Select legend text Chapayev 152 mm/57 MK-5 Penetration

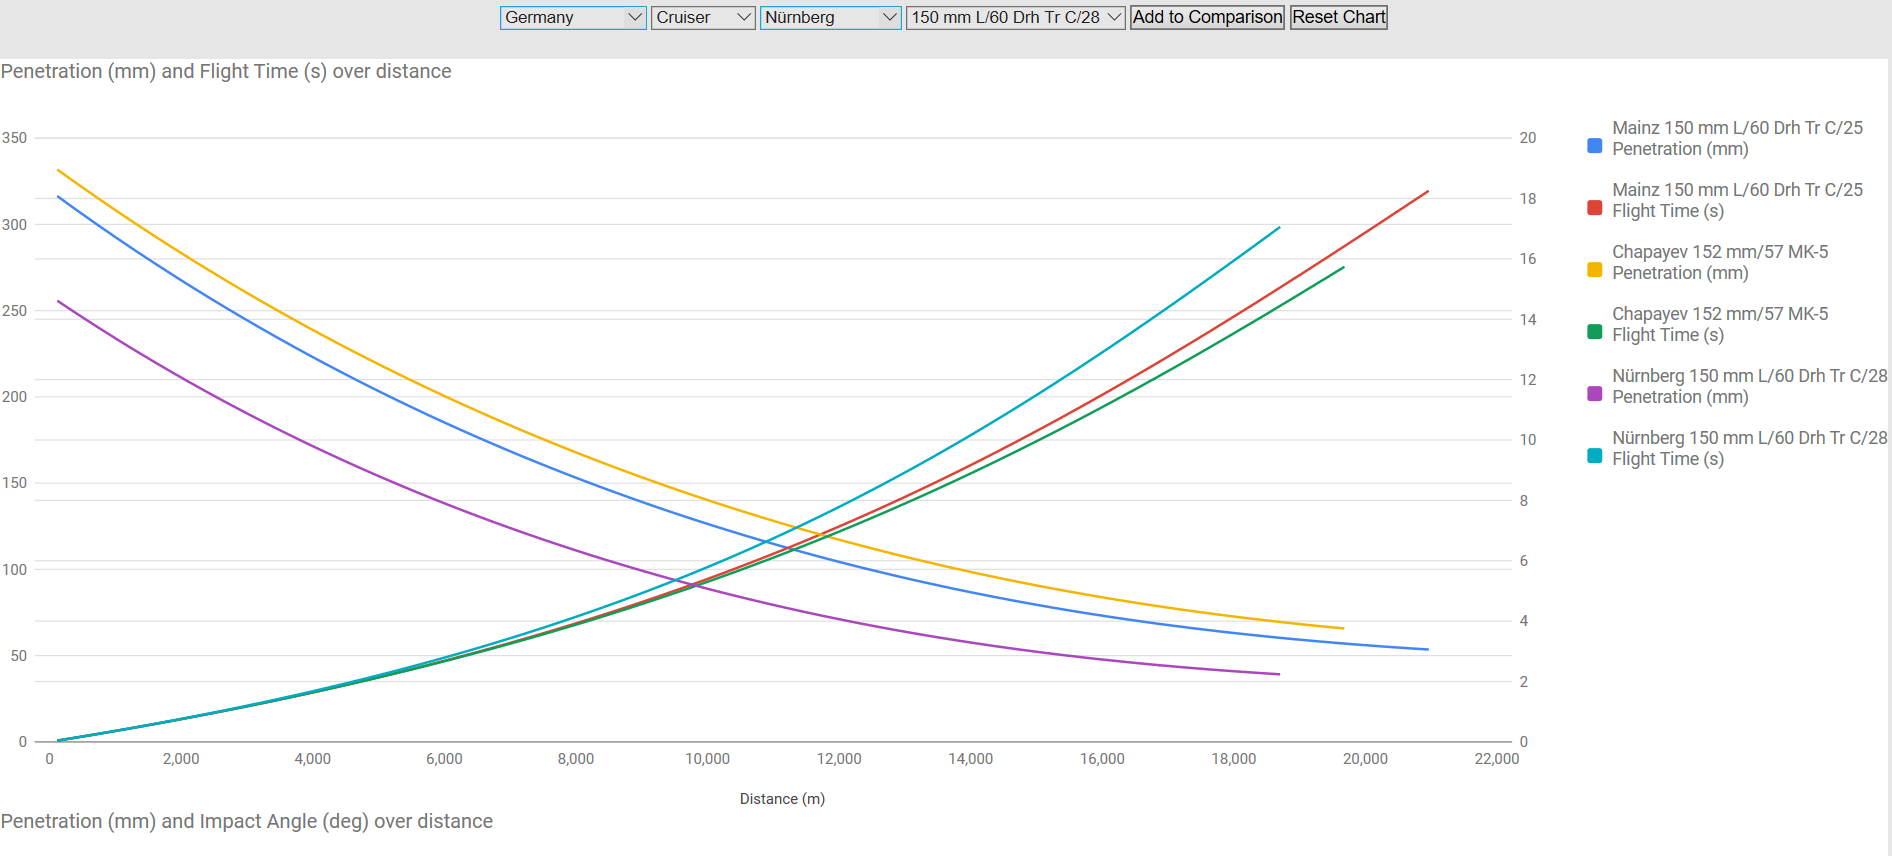pos(1720,262)
